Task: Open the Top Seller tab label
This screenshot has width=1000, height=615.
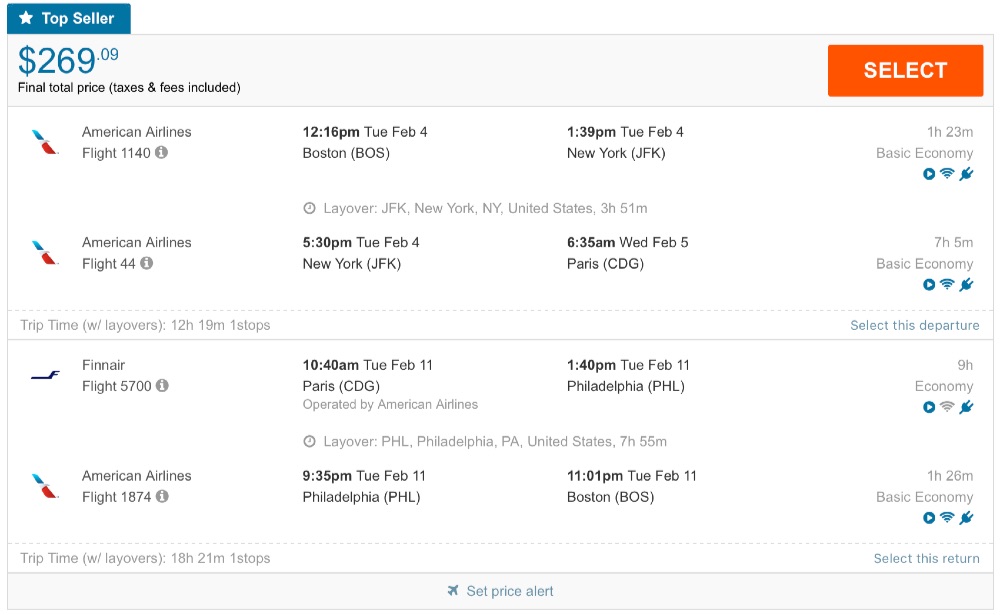Action: pos(69,19)
